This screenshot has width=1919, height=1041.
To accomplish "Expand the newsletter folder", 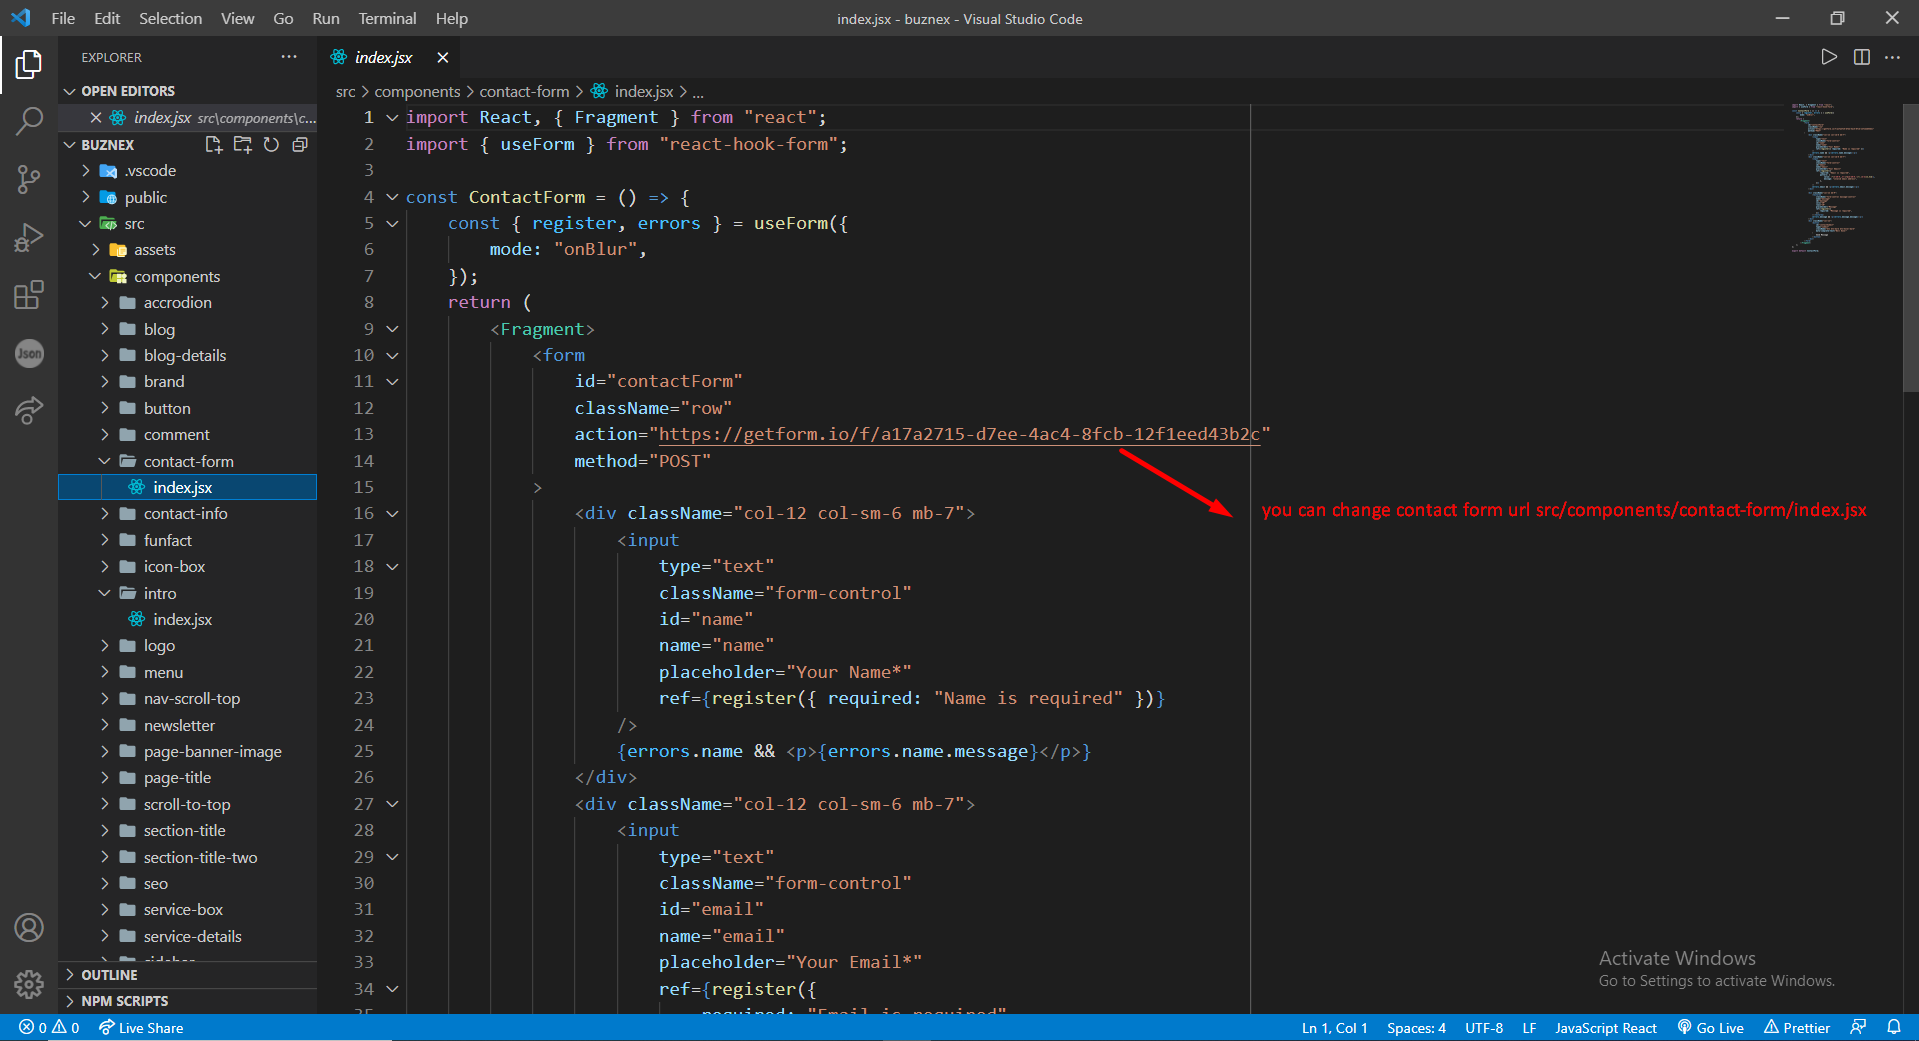I will [188, 725].
